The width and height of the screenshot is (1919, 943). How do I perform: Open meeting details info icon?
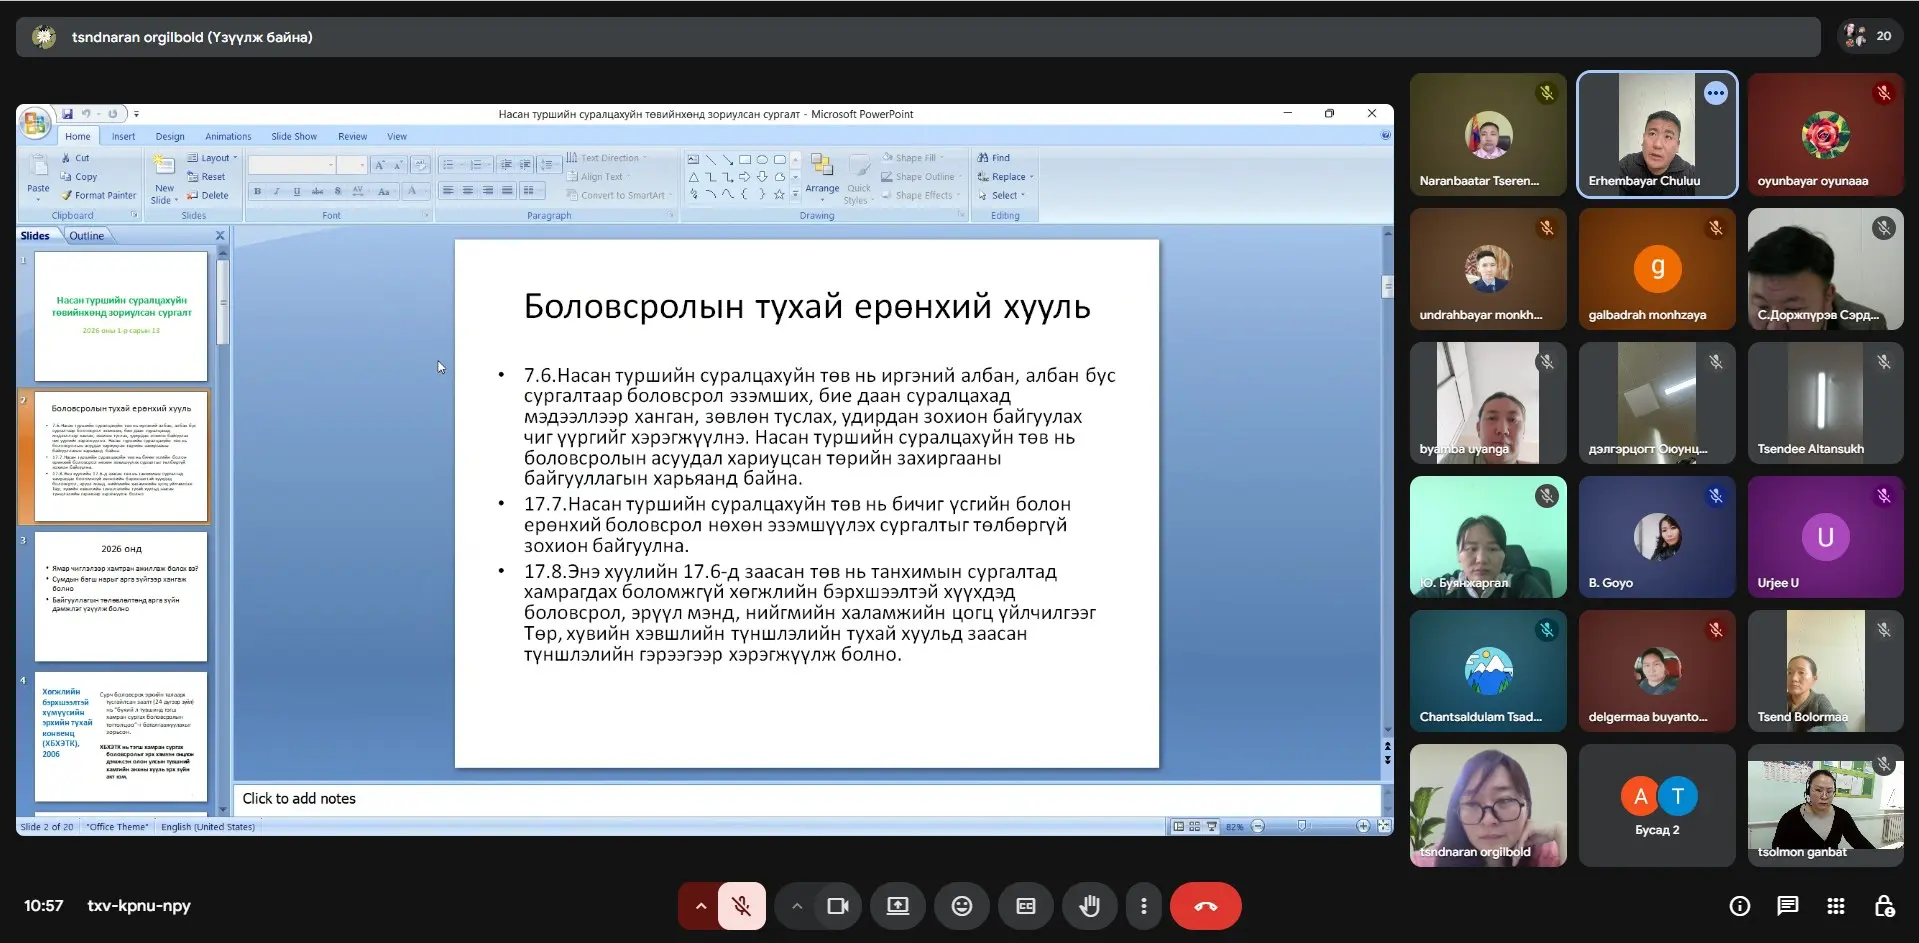pos(1739,906)
